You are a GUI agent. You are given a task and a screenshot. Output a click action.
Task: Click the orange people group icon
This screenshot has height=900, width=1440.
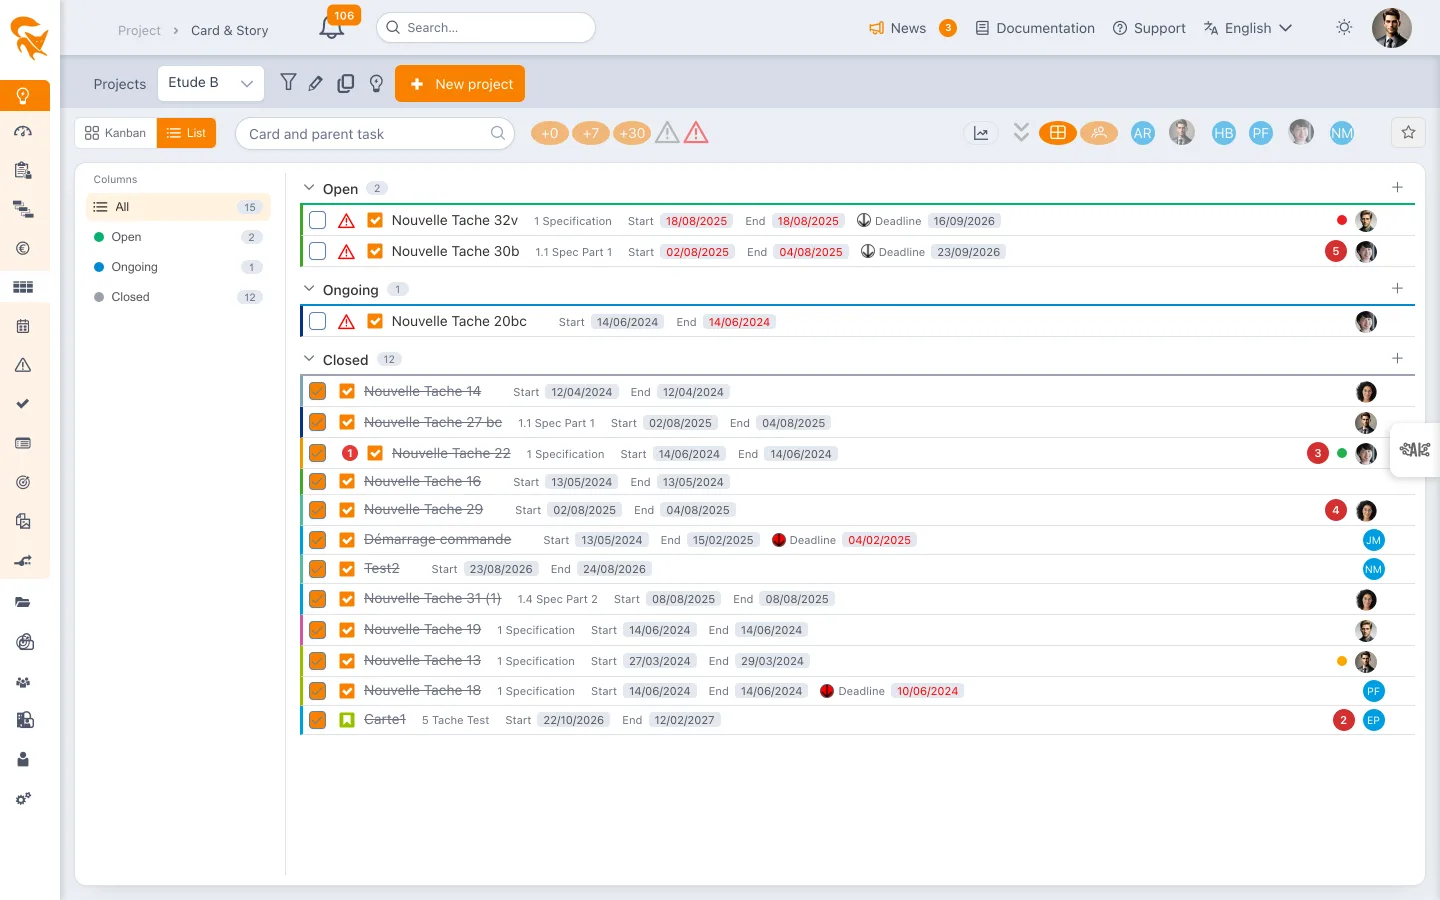[1099, 133]
